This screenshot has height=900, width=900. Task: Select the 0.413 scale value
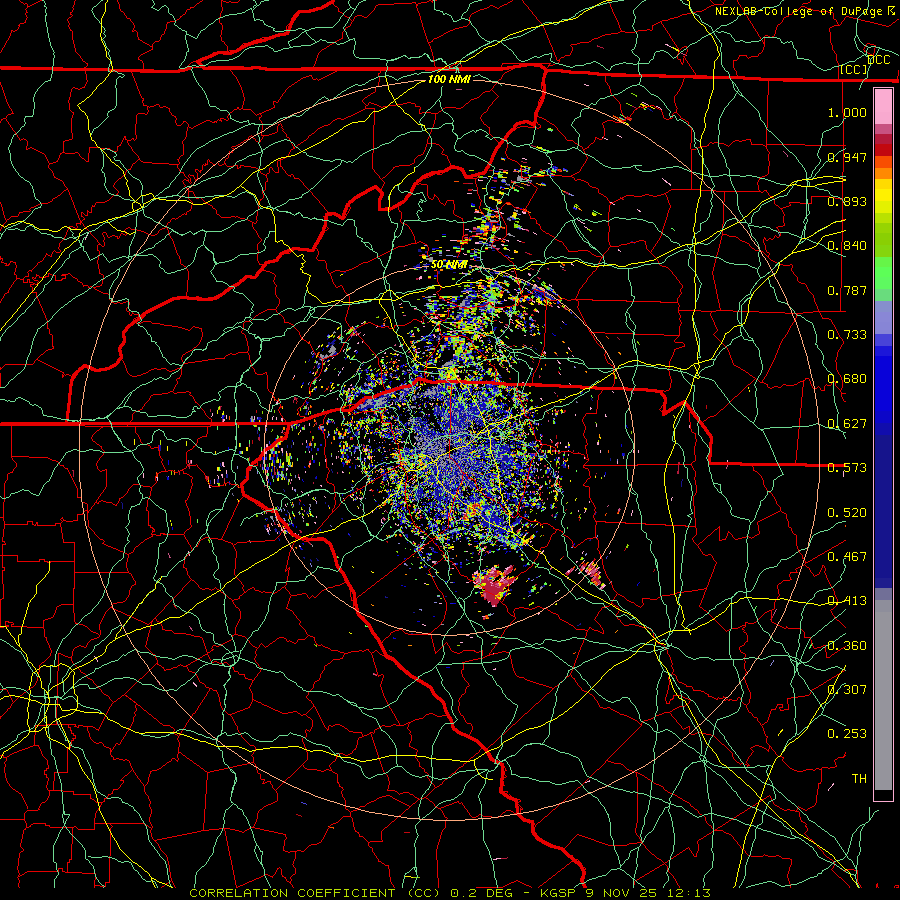point(847,601)
